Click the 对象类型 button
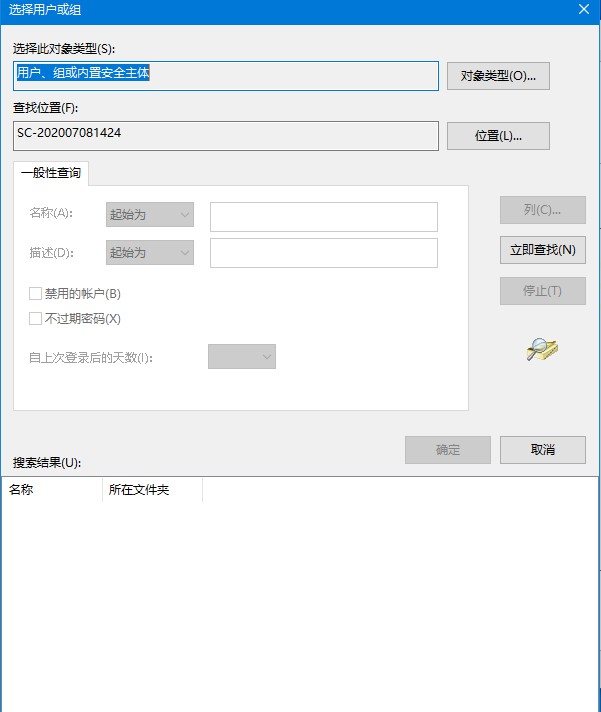Viewport: 601px width, 712px height. click(498, 76)
